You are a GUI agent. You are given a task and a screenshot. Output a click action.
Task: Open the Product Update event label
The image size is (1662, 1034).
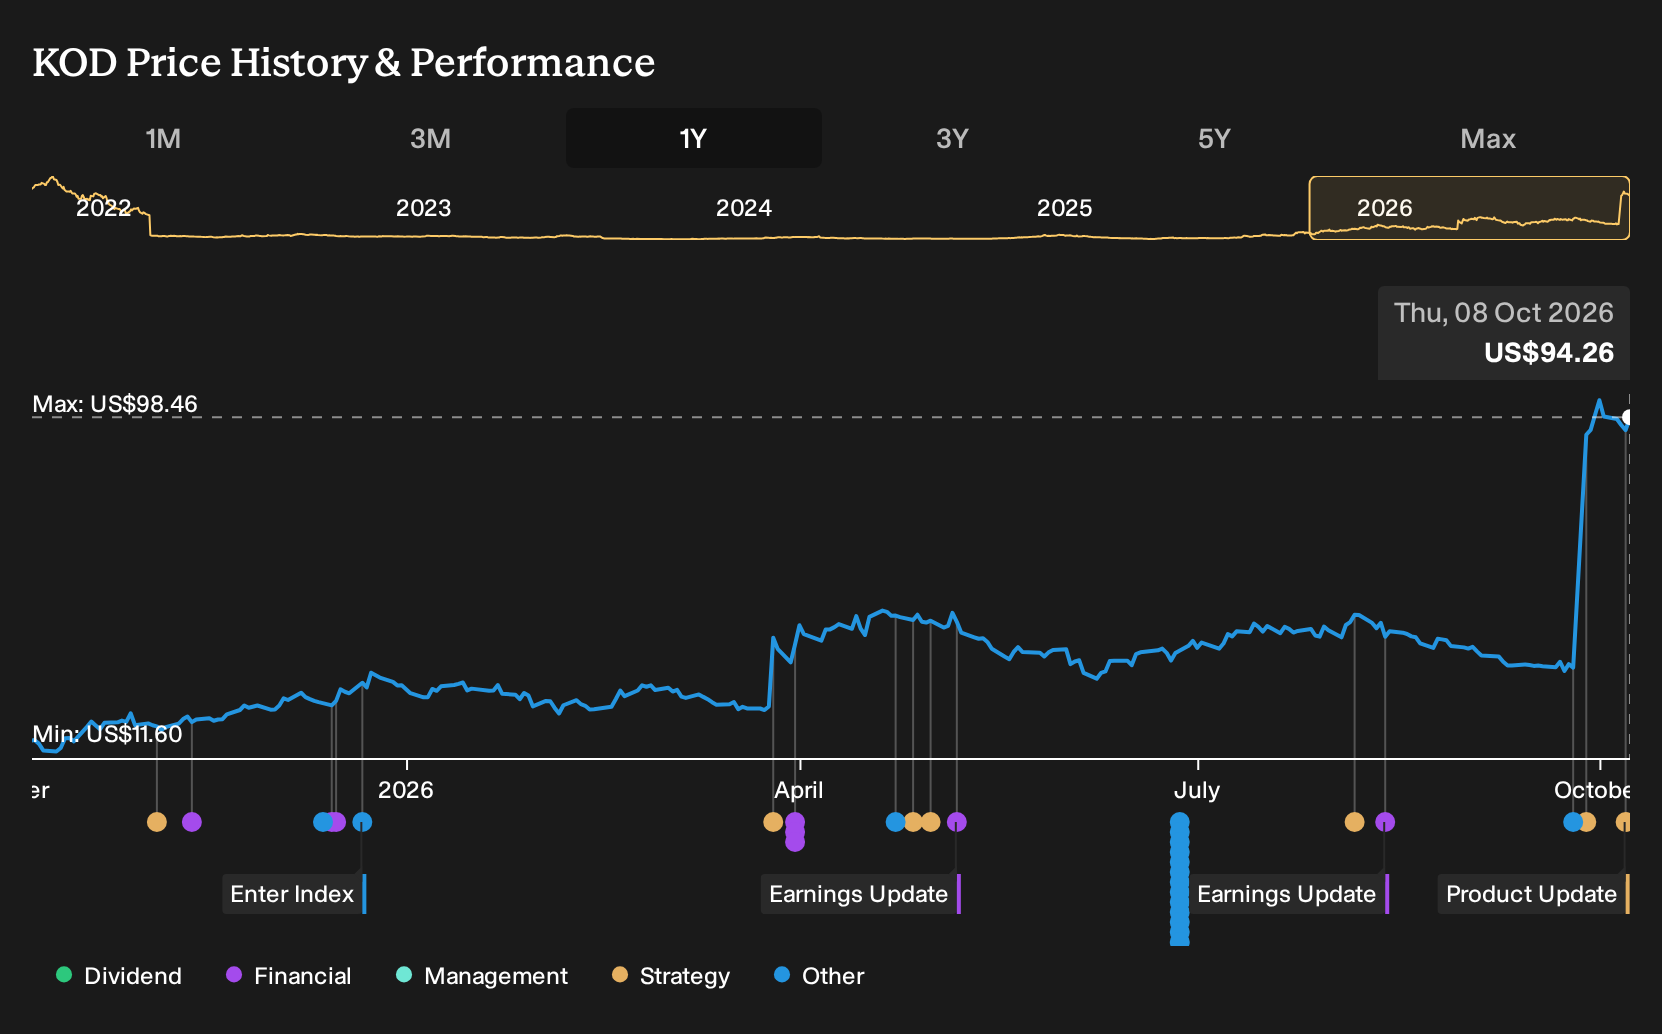1533,894
